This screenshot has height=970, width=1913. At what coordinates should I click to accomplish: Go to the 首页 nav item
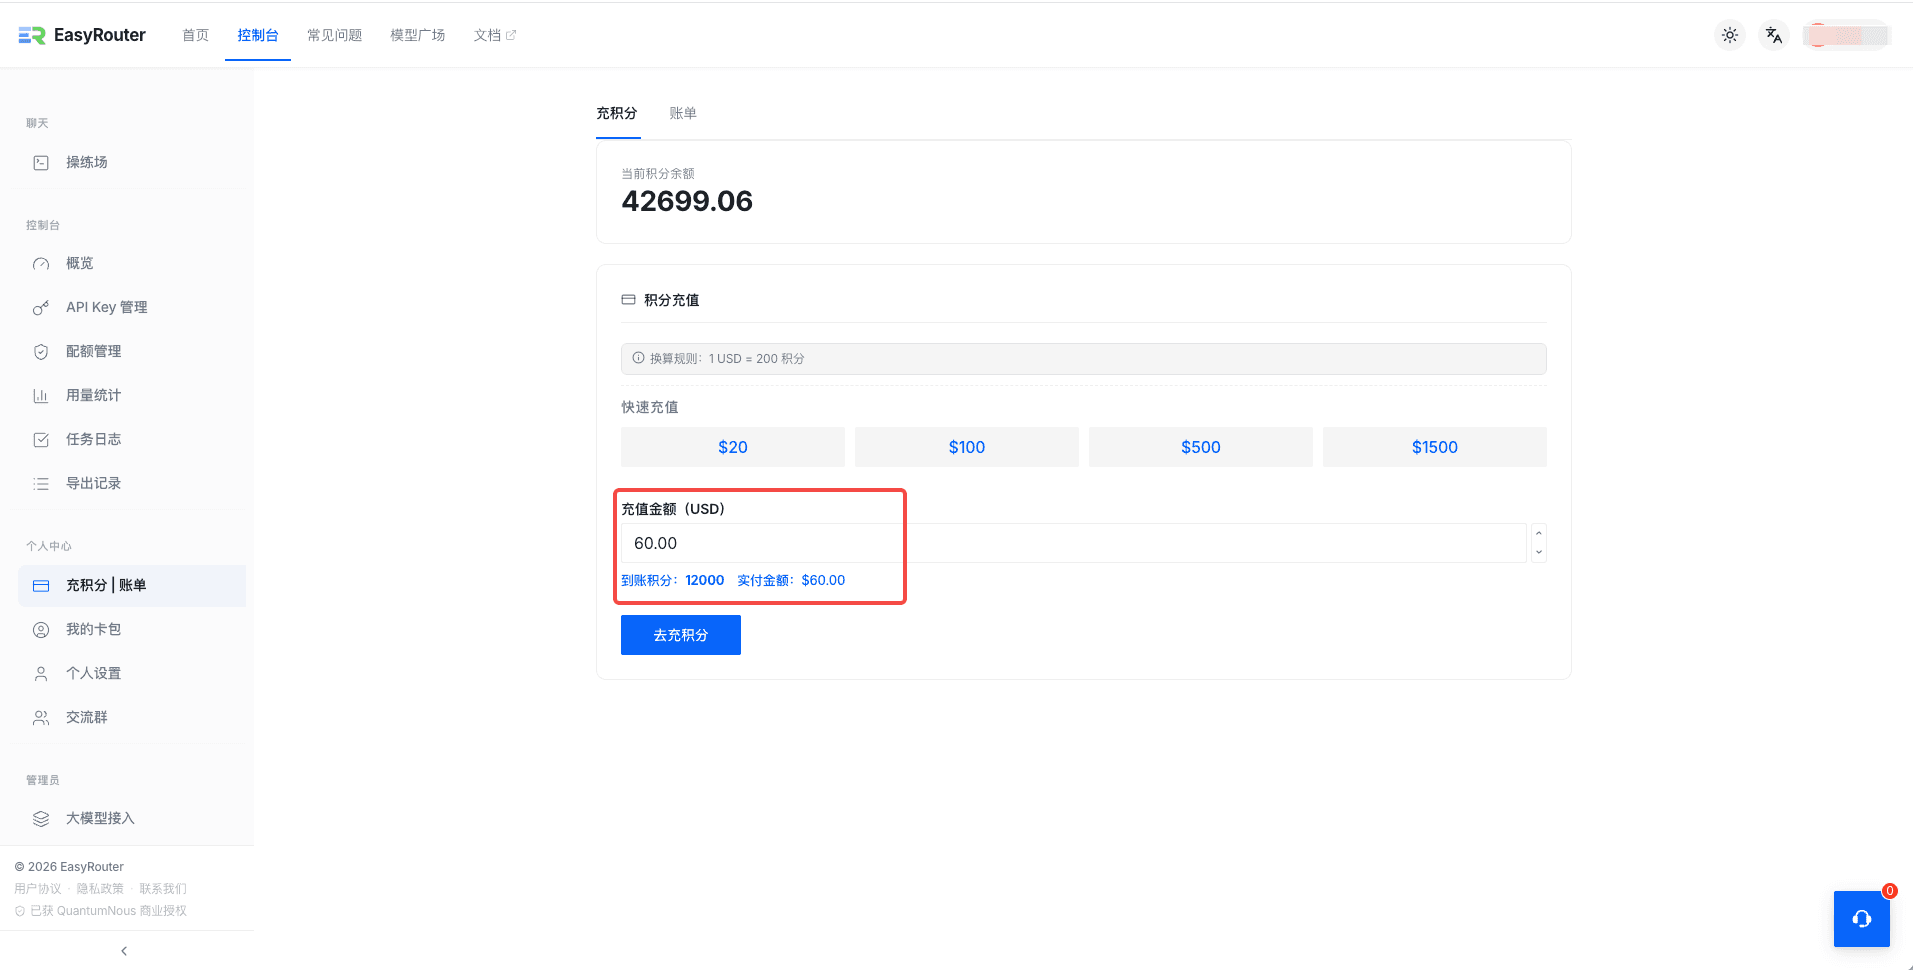tap(196, 35)
